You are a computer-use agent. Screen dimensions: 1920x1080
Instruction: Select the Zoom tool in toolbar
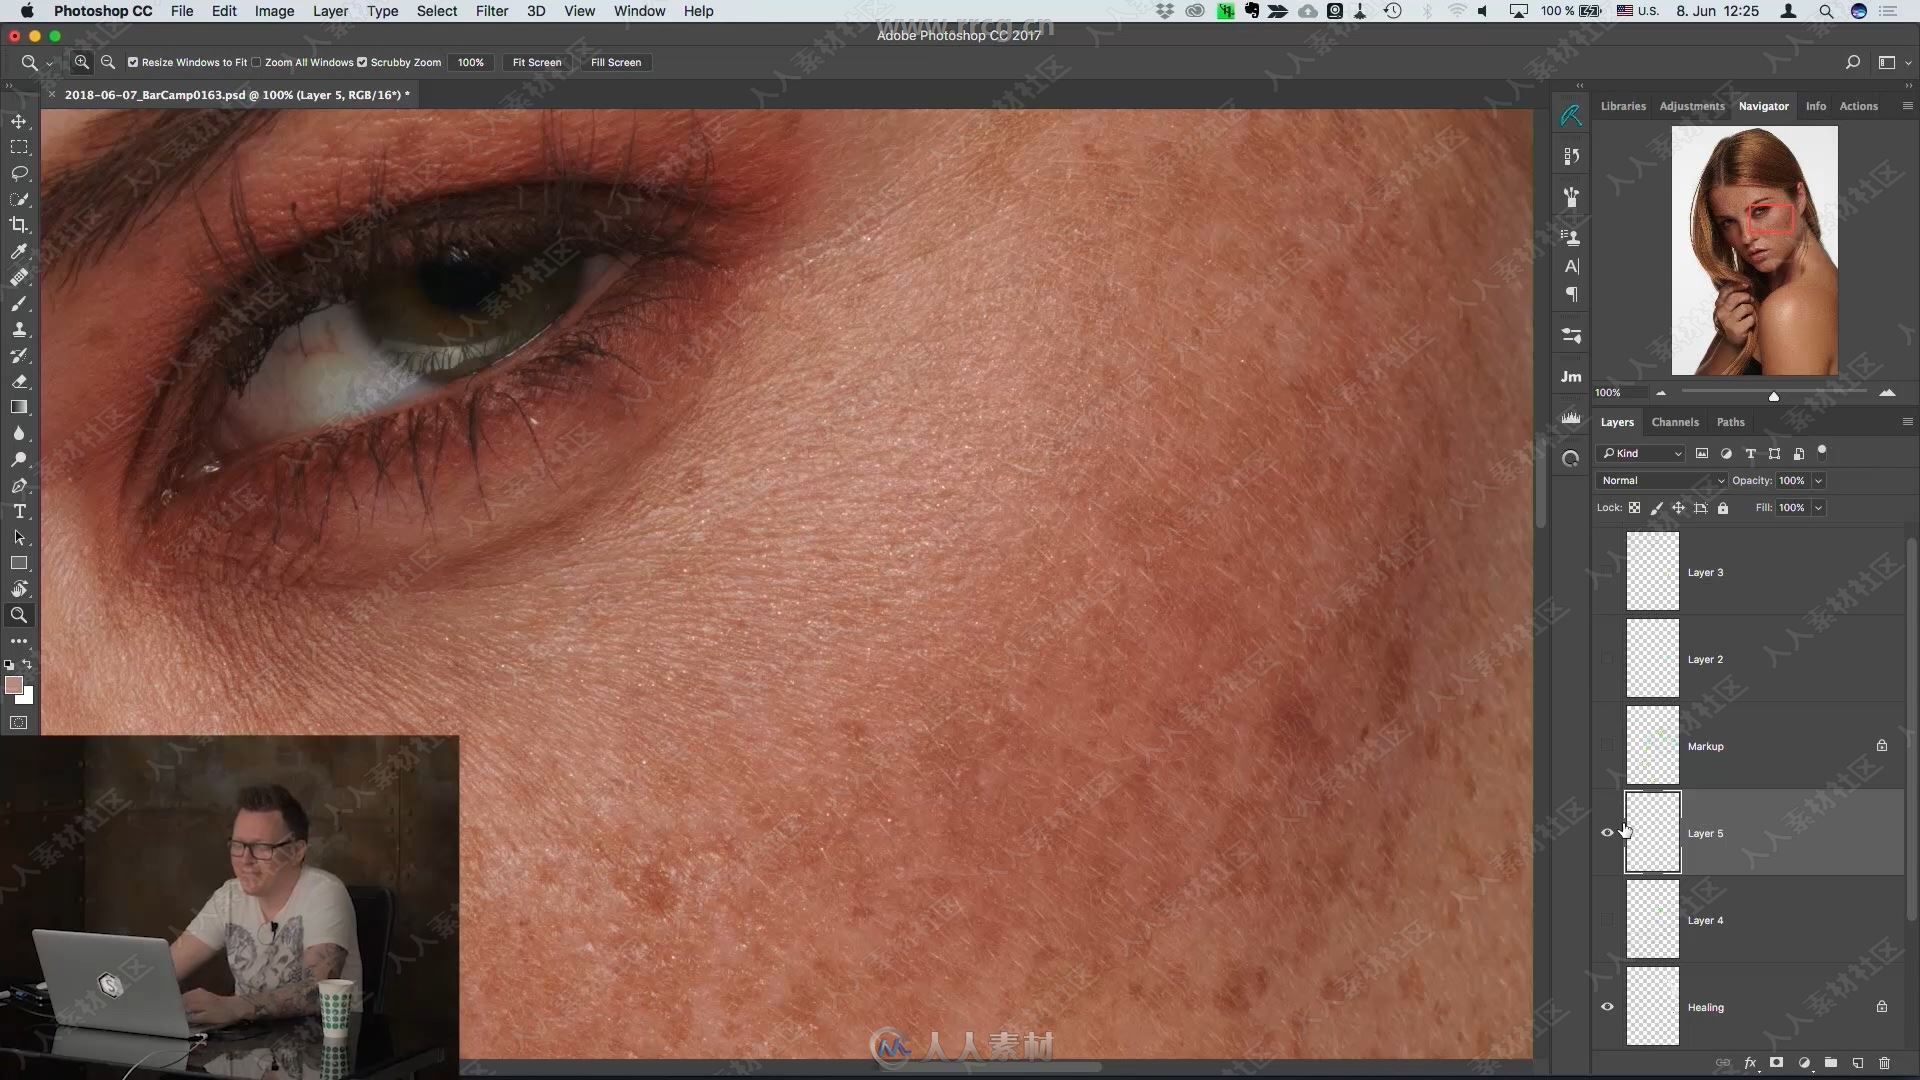pos(19,615)
